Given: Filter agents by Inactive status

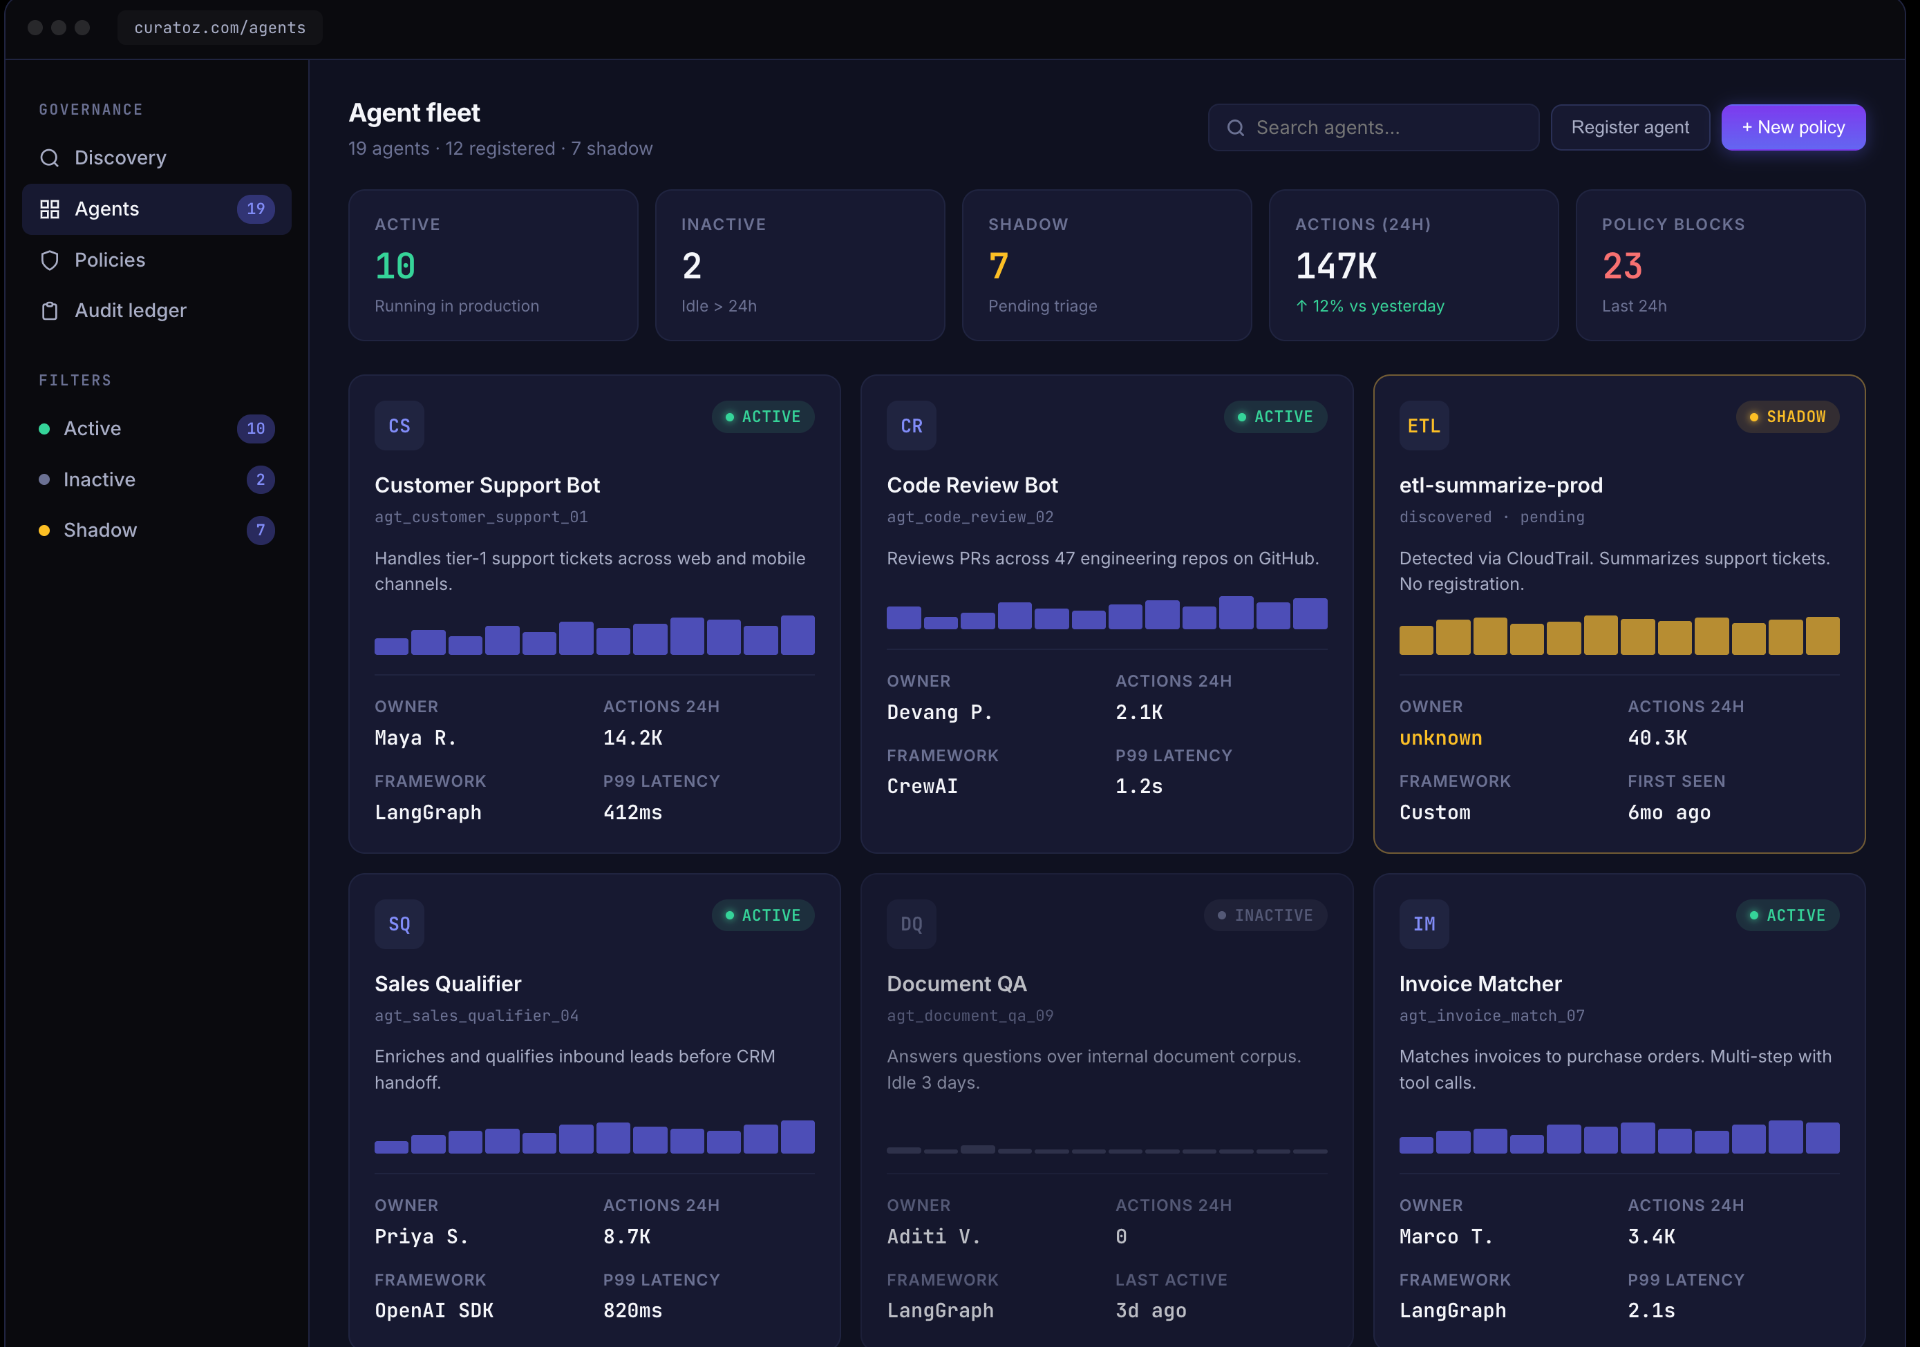Looking at the screenshot, I should (157, 480).
